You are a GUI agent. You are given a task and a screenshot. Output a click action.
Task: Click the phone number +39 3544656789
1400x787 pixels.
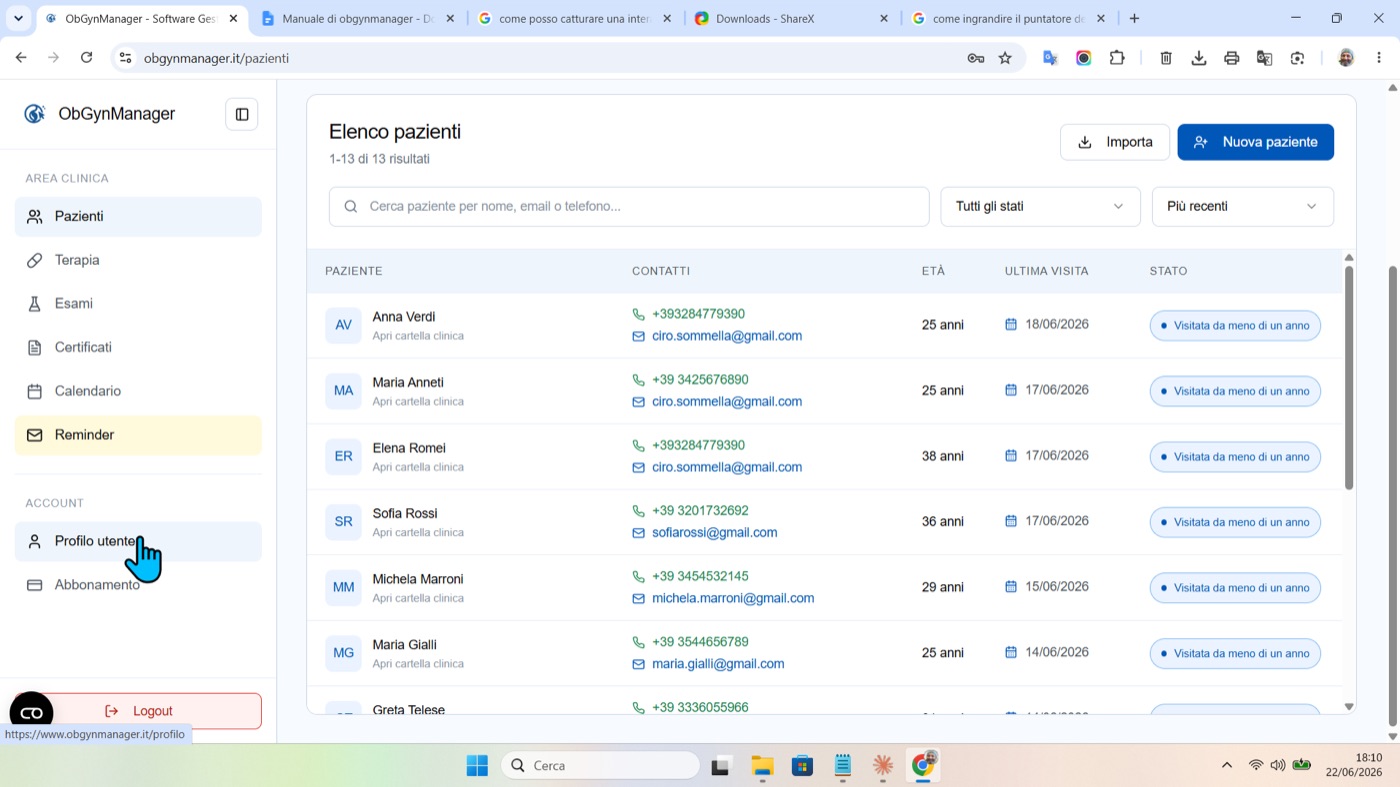tap(700, 642)
